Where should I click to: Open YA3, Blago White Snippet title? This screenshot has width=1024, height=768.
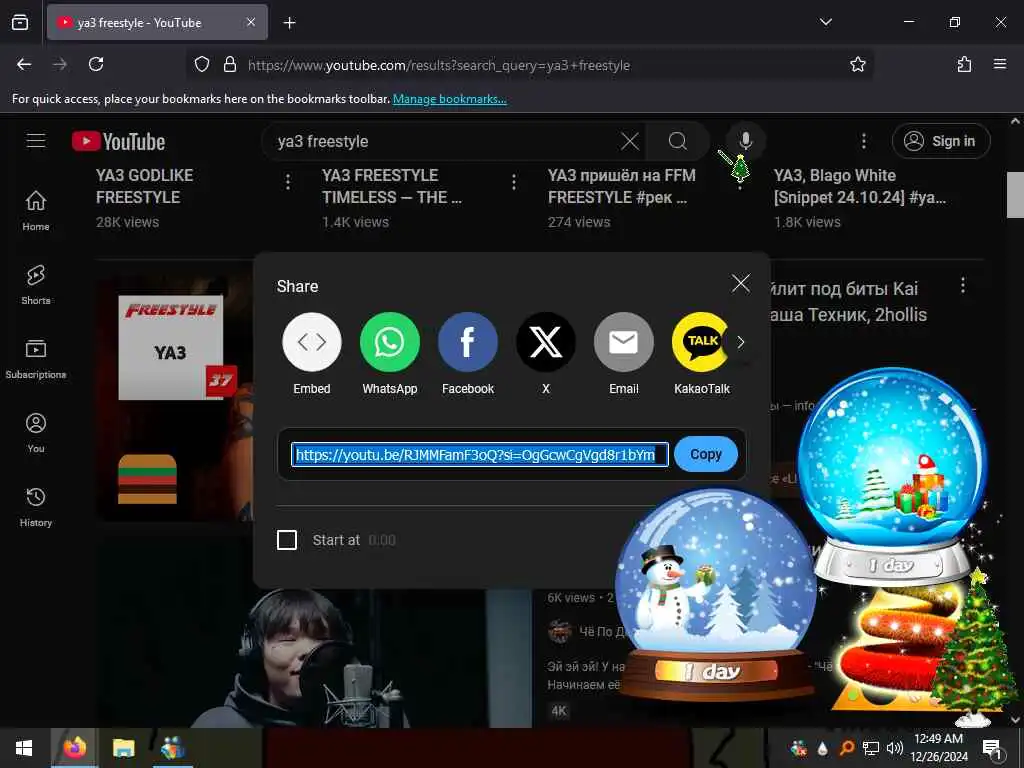pyautogui.click(x=859, y=186)
